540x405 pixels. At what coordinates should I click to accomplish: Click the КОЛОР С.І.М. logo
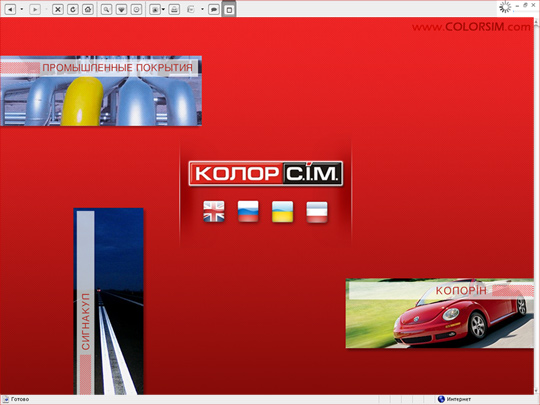[266, 174]
